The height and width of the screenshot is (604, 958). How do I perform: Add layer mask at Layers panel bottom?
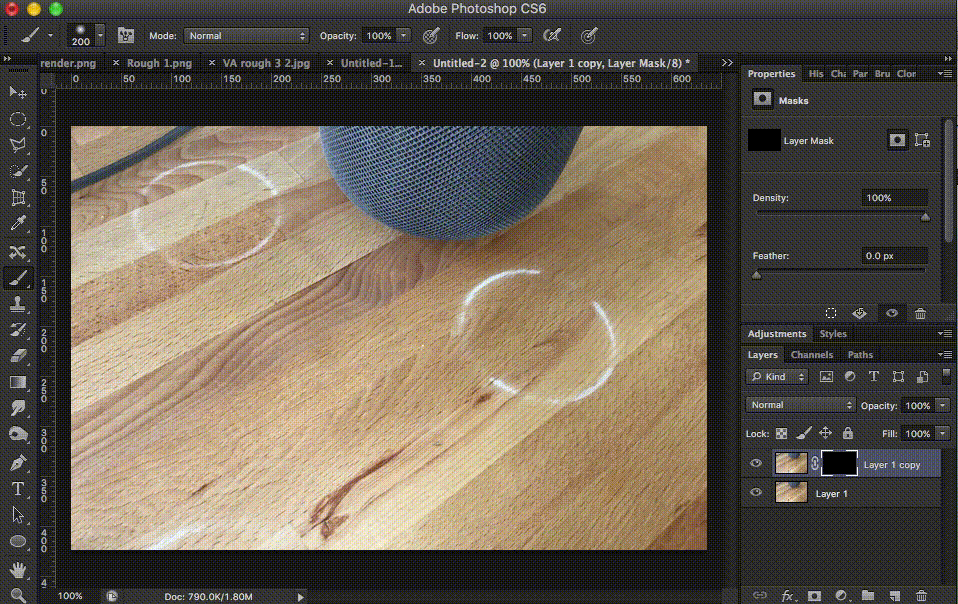pos(814,595)
